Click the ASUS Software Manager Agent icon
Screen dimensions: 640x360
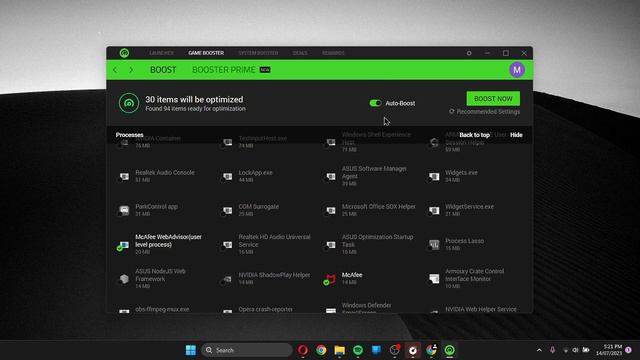[331, 176]
